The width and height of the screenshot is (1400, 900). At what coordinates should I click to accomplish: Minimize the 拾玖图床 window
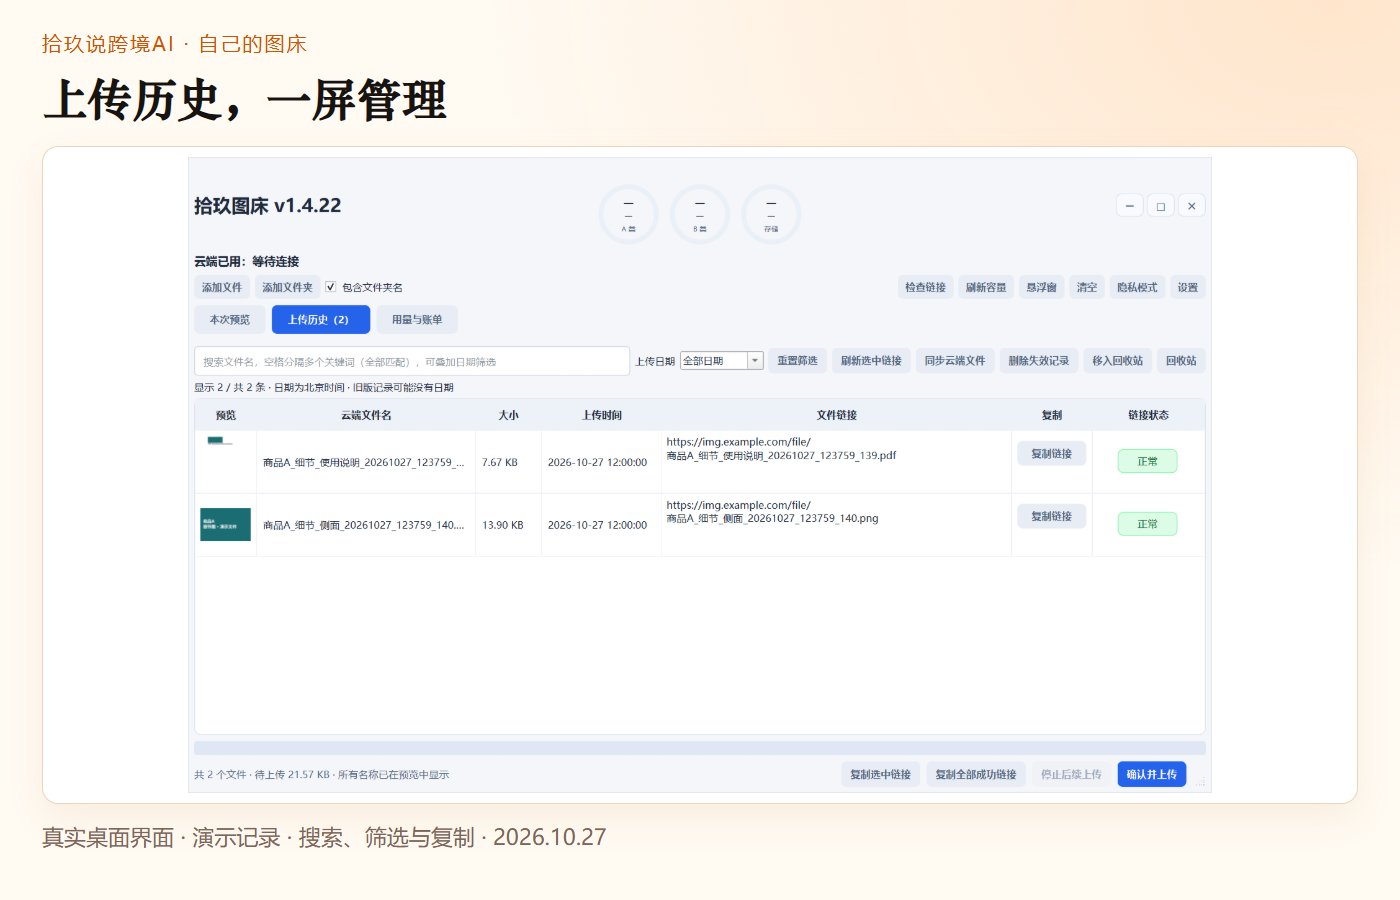point(1129,206)
